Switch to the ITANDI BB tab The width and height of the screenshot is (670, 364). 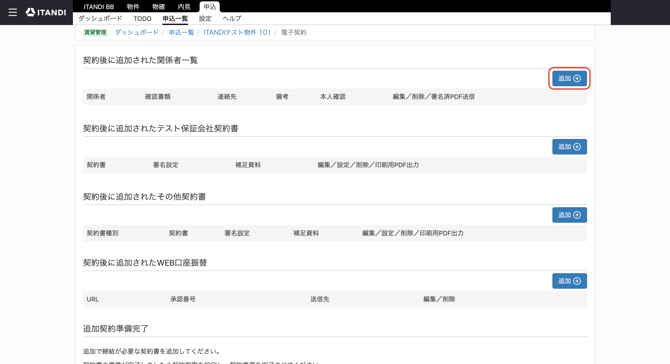pyautogui.click(x=99, y=7)
